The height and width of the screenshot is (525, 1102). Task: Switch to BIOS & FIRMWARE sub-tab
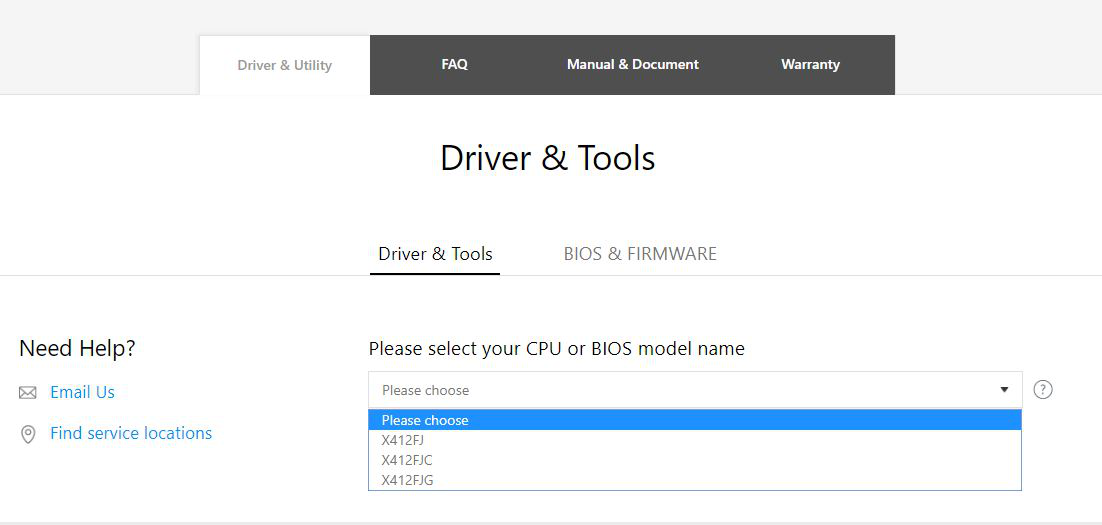click(640, 254)
